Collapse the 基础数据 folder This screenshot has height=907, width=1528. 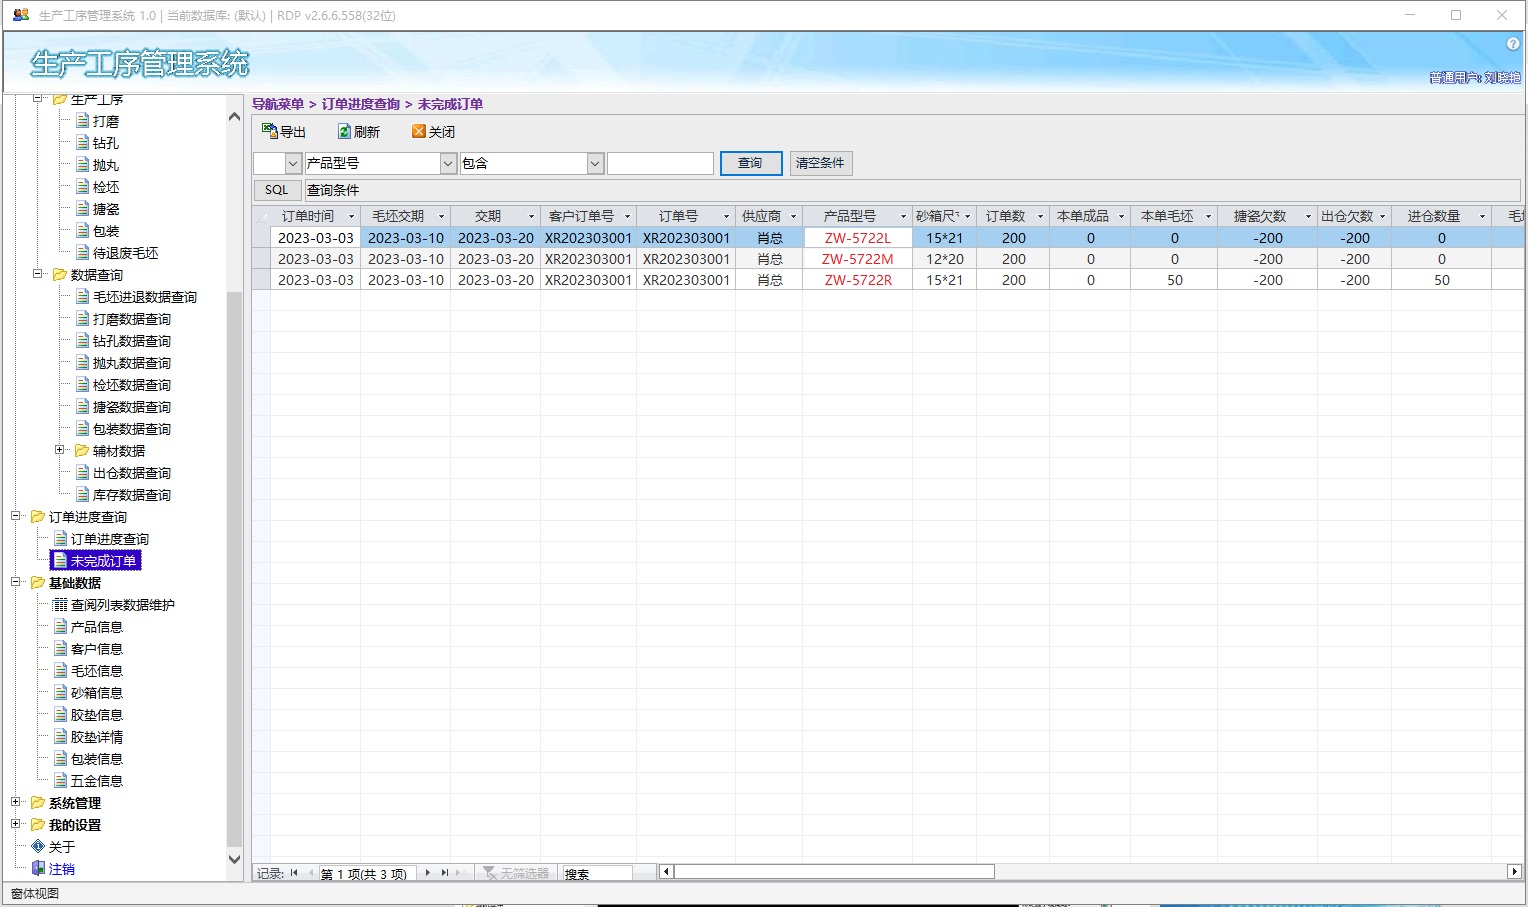(x=15, y=582)
